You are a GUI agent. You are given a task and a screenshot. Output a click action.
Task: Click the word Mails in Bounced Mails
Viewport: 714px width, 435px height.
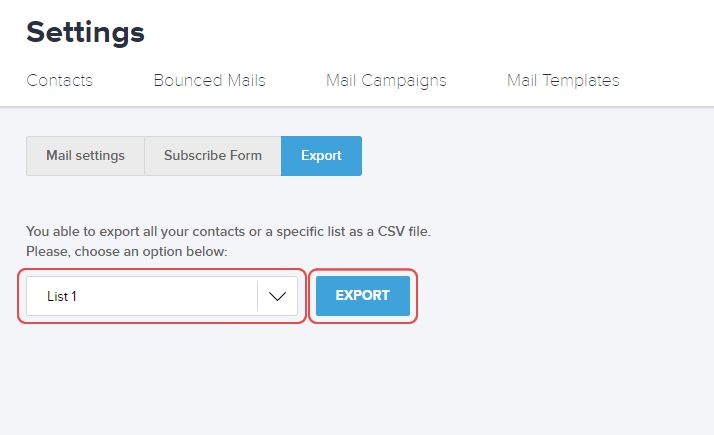pos(245,80)
